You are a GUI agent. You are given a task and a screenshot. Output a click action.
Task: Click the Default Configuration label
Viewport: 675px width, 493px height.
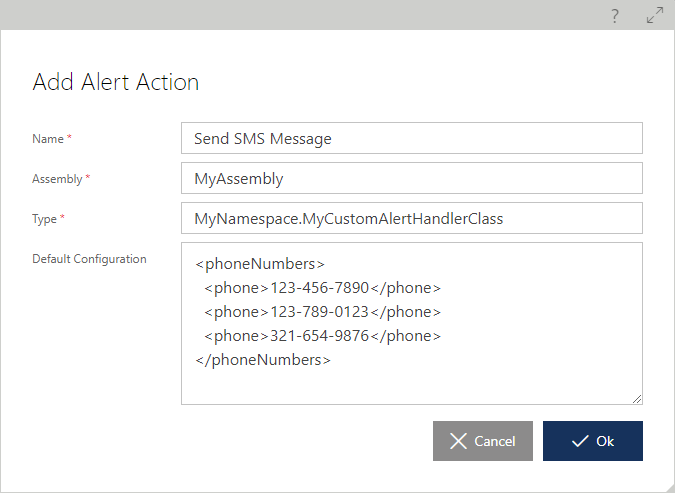[89, 259]
